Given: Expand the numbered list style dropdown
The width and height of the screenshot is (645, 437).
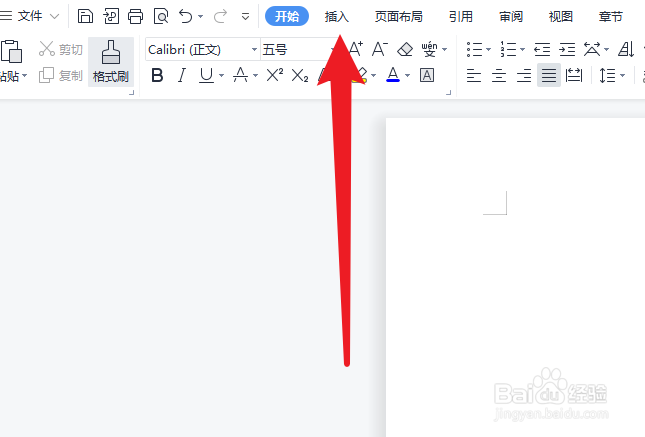Looking at the screenshot, I should coord(522,50).
